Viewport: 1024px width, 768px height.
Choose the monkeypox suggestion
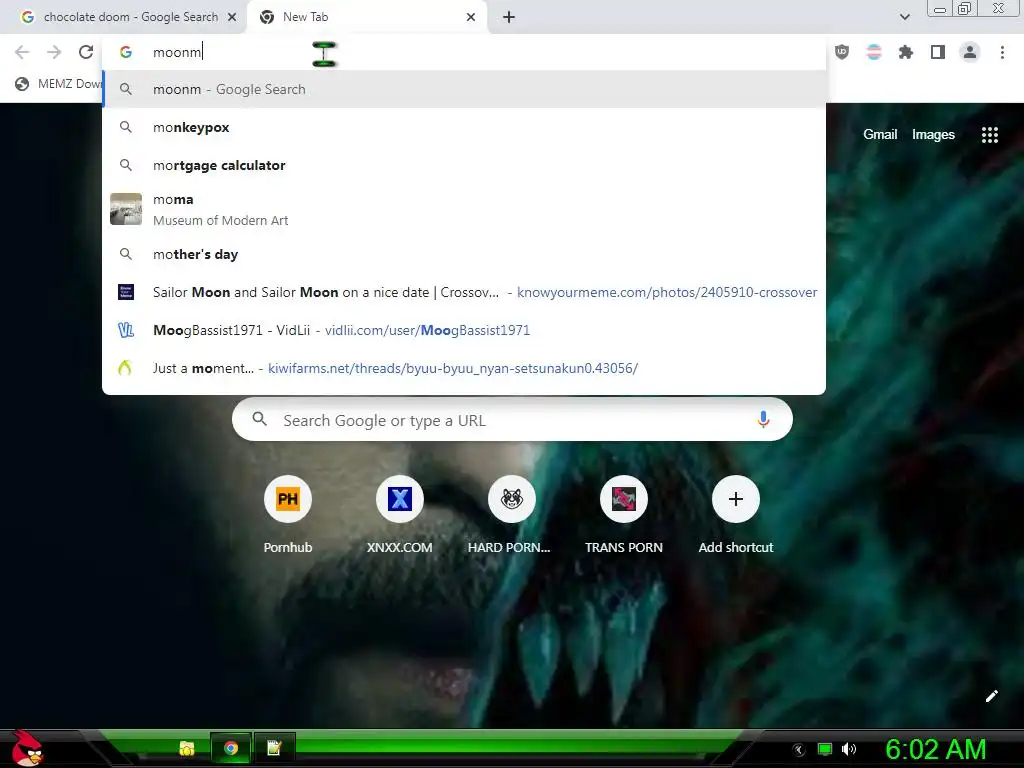(464, 127)
